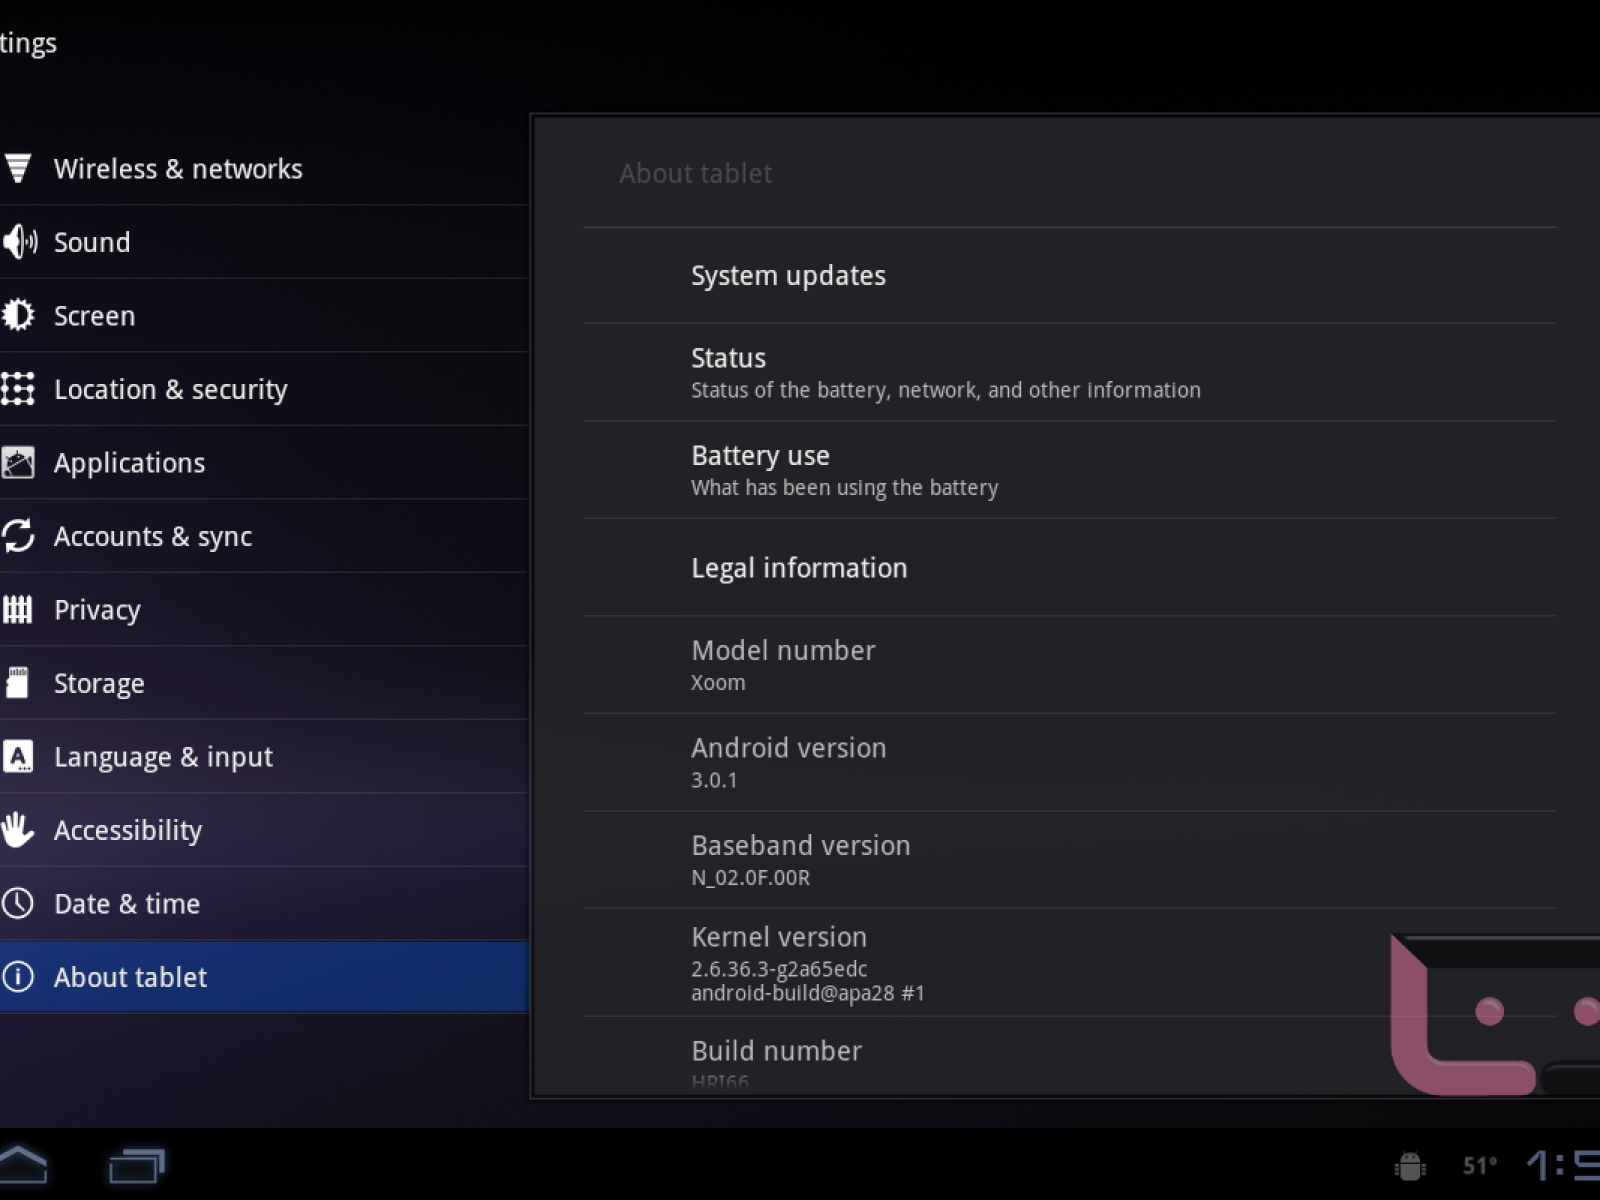Select About tablet in the sidebar
Screen dimensions: 1600x1200
[x=130, y=977]
